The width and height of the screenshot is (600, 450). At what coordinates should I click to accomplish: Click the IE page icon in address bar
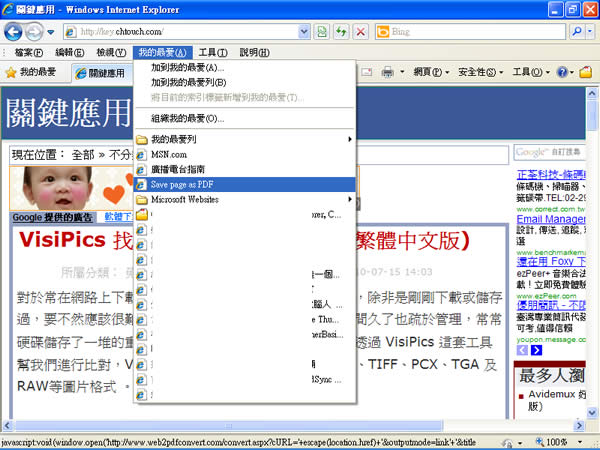click(x=71, y=32)
